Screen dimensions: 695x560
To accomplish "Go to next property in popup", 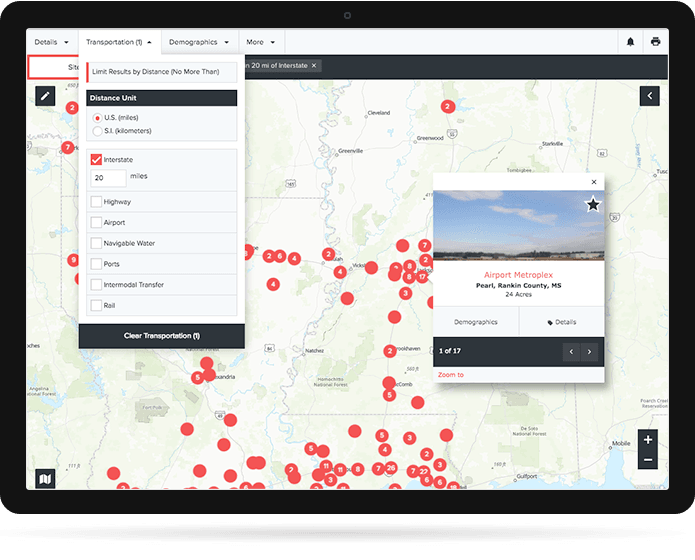I will tap(590, 352).
